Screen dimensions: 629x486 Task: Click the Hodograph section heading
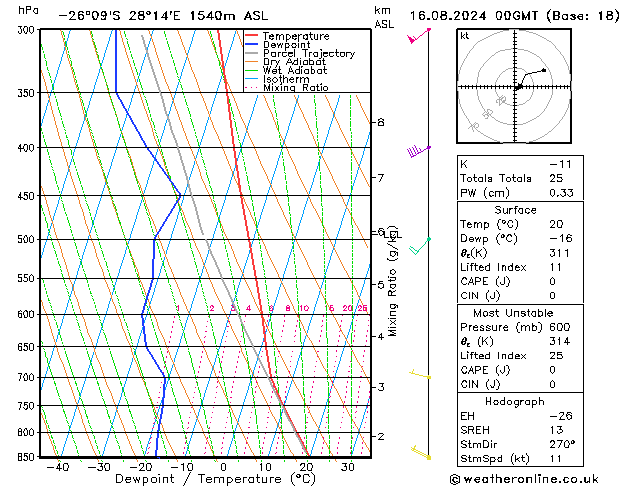(x=515, y=402)
